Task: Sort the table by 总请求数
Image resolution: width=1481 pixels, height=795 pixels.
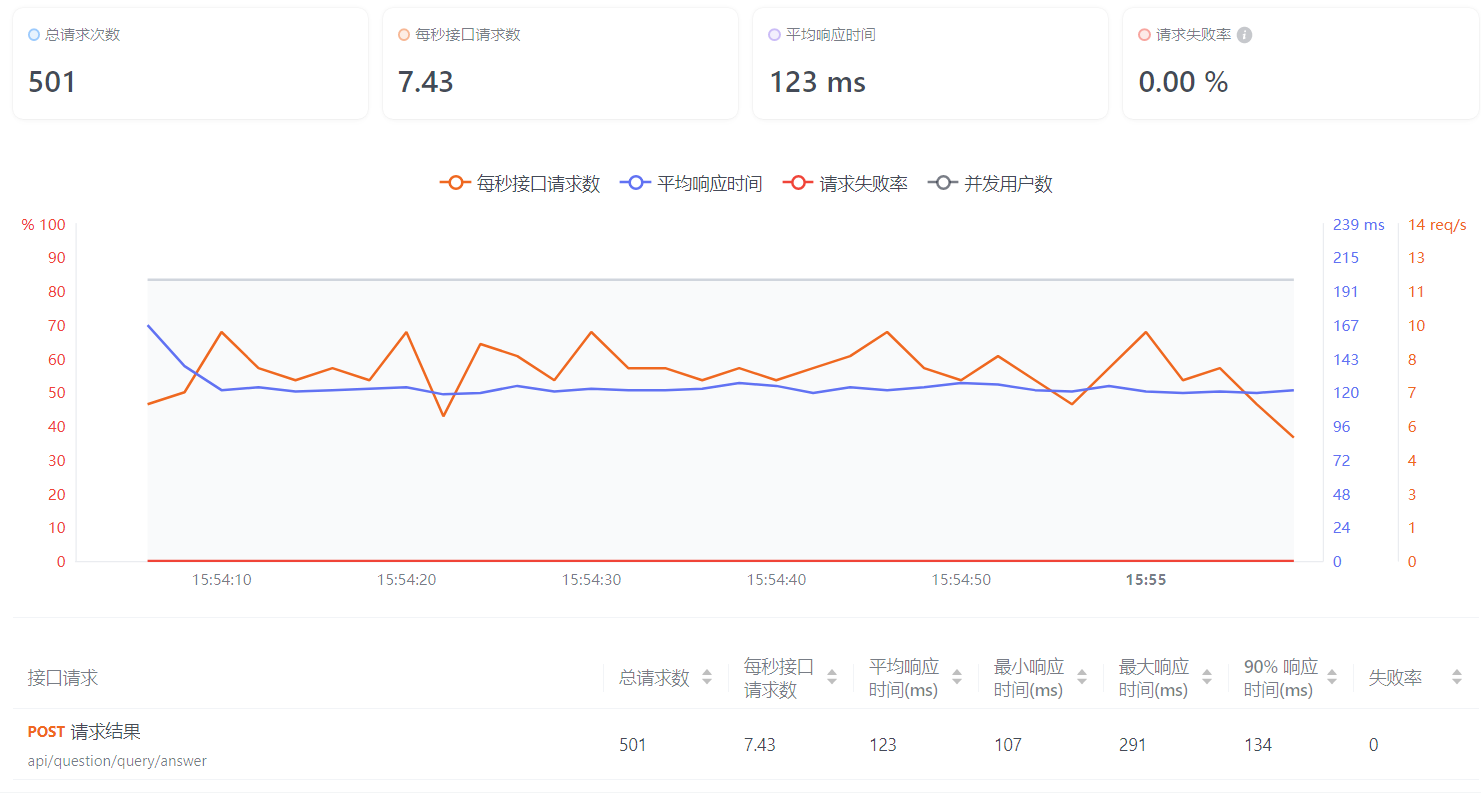Action: click(x=707, y=678)
